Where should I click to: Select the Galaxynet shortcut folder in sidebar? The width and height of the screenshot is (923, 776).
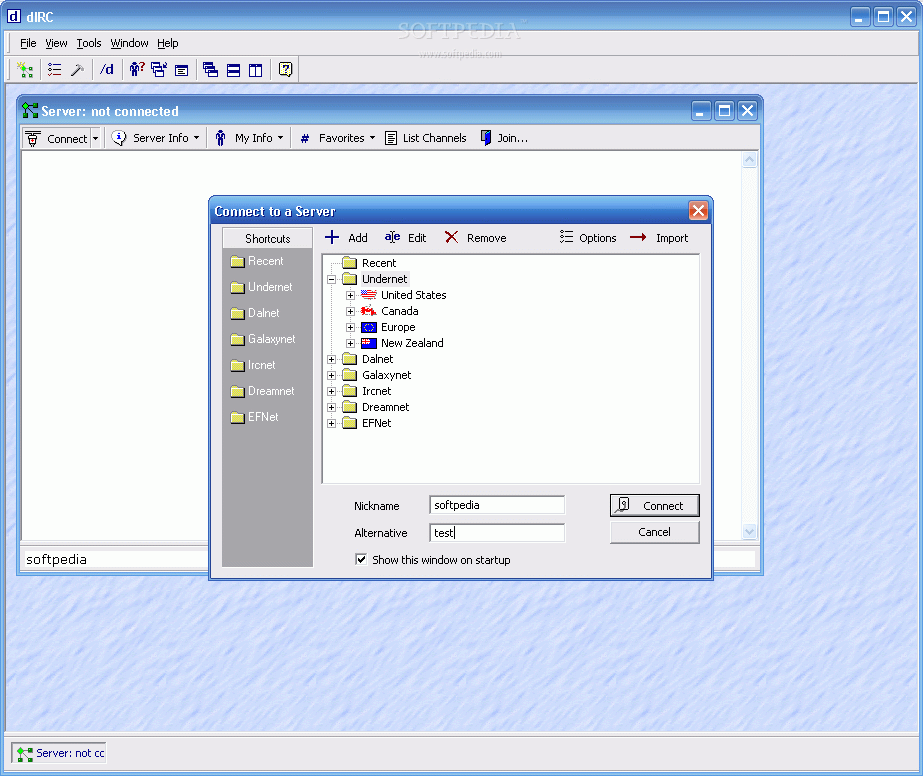(x=263, y=339)
